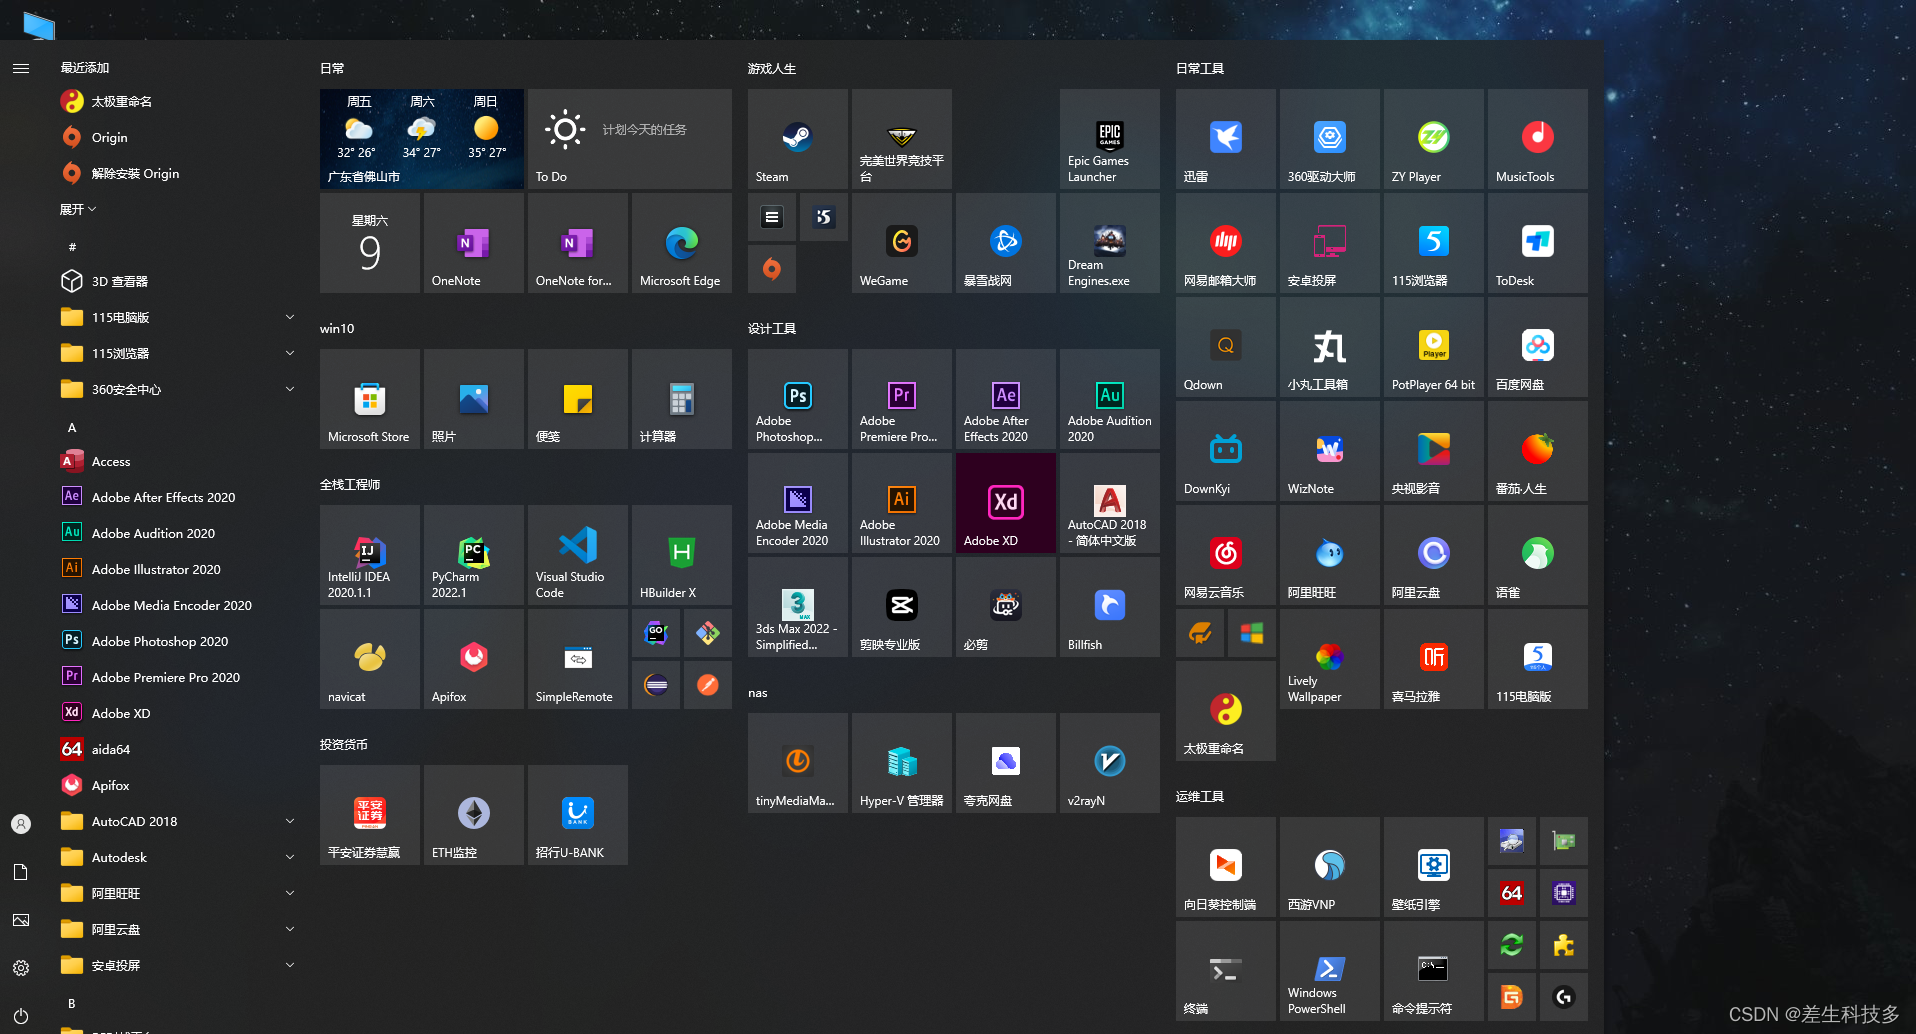1916x1034 pixels.
Task: Open the OneNote tile
Action: [x=473, y=243]
